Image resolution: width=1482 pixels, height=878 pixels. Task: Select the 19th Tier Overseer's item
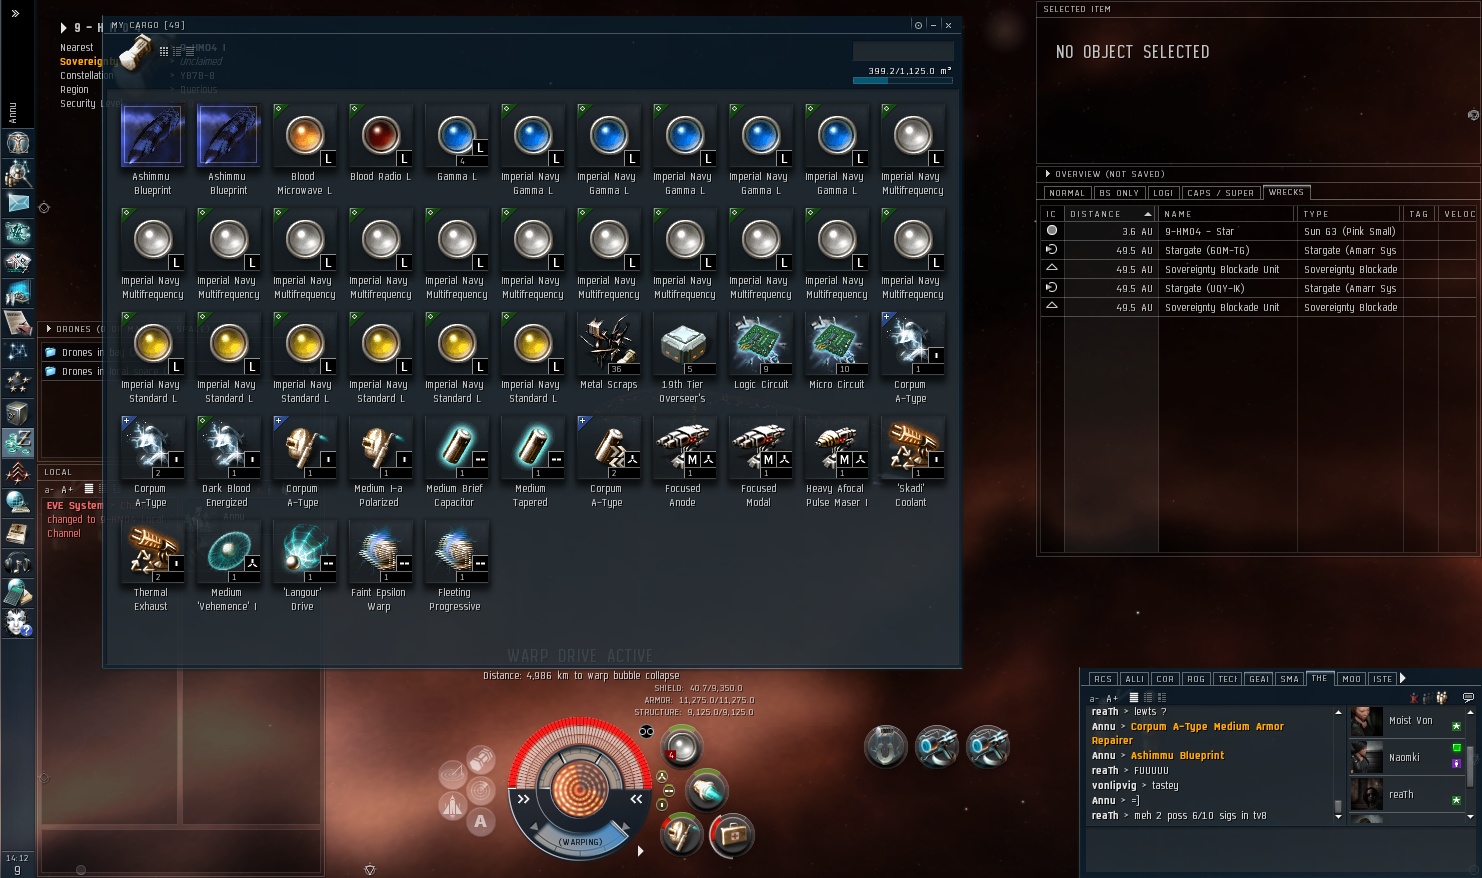[684, 358]
